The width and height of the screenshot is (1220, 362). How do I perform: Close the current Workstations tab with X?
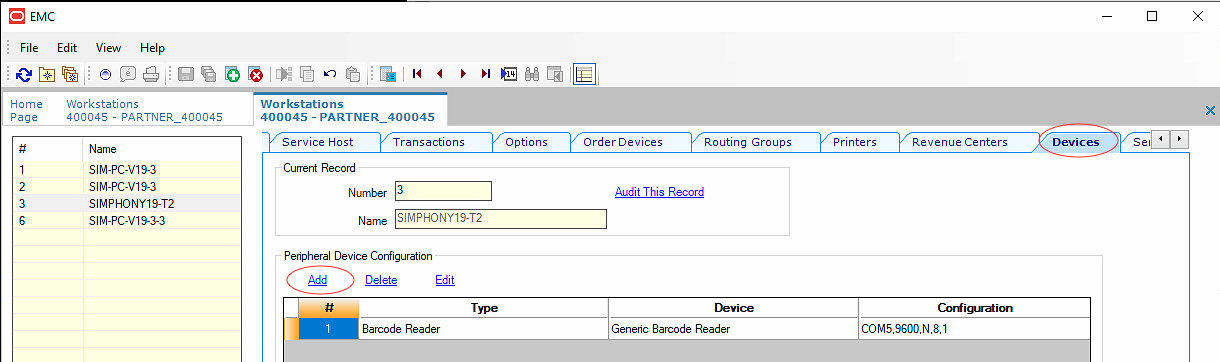(1210, 110)
